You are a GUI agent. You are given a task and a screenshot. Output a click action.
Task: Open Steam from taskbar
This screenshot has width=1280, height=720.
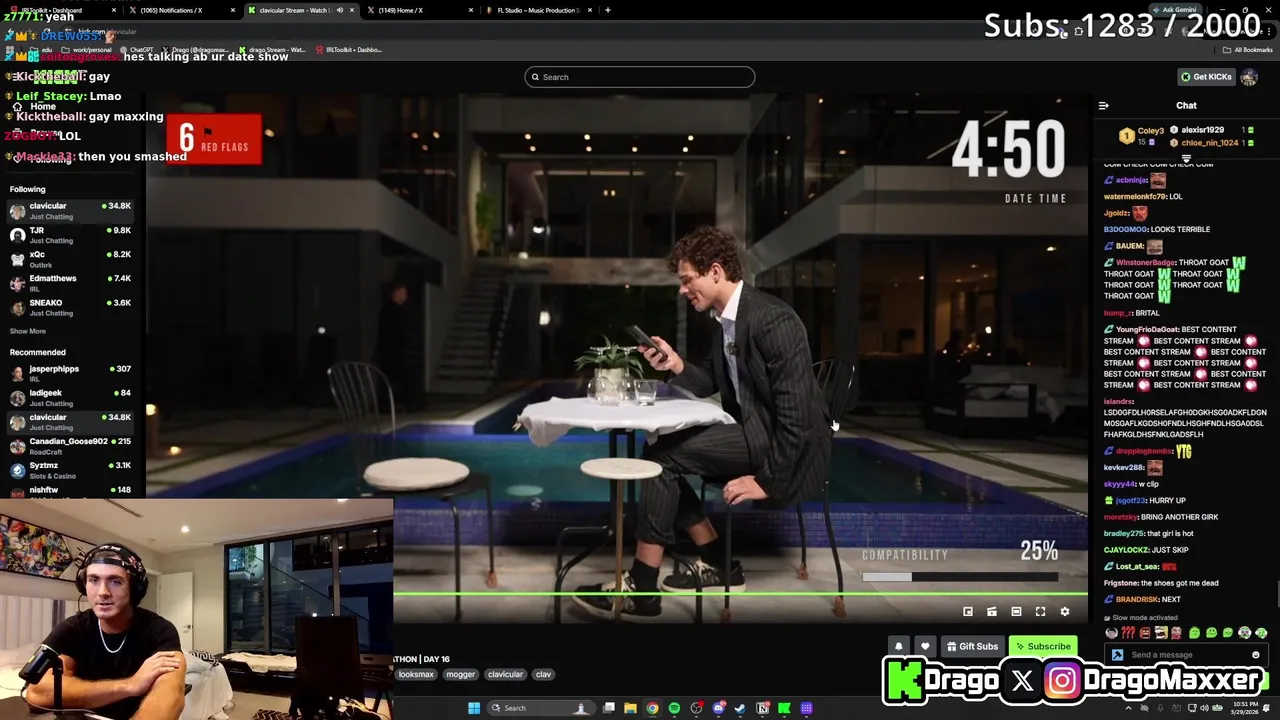[x=740, y=708]
